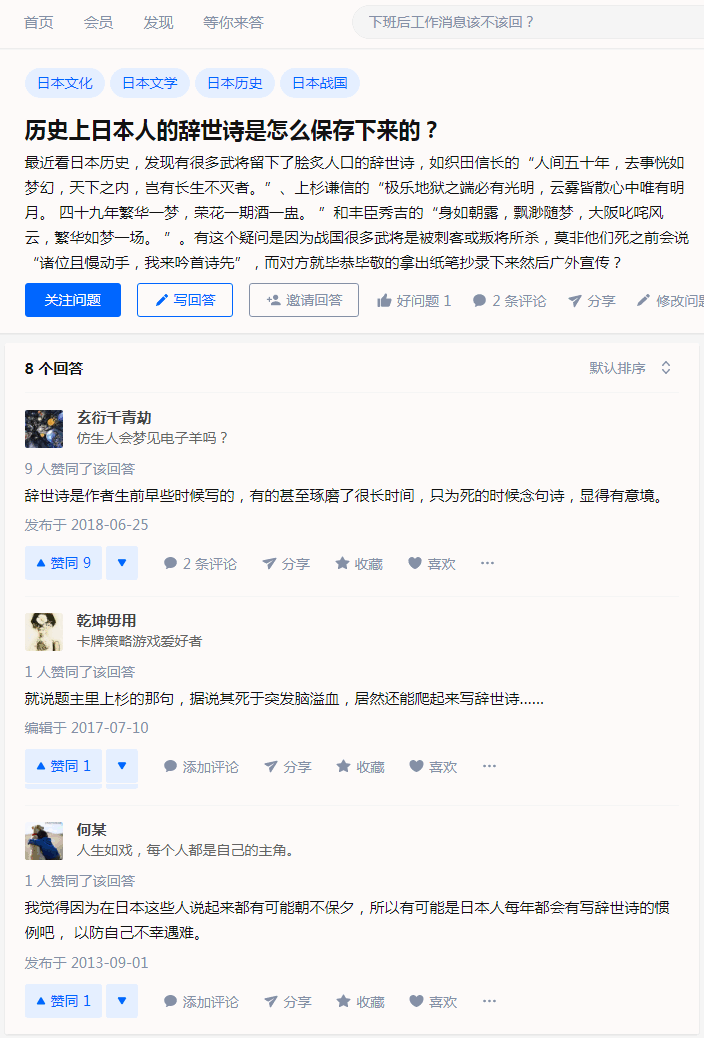Expand more options on 乾坤毋用's answer

click(489, 767)
